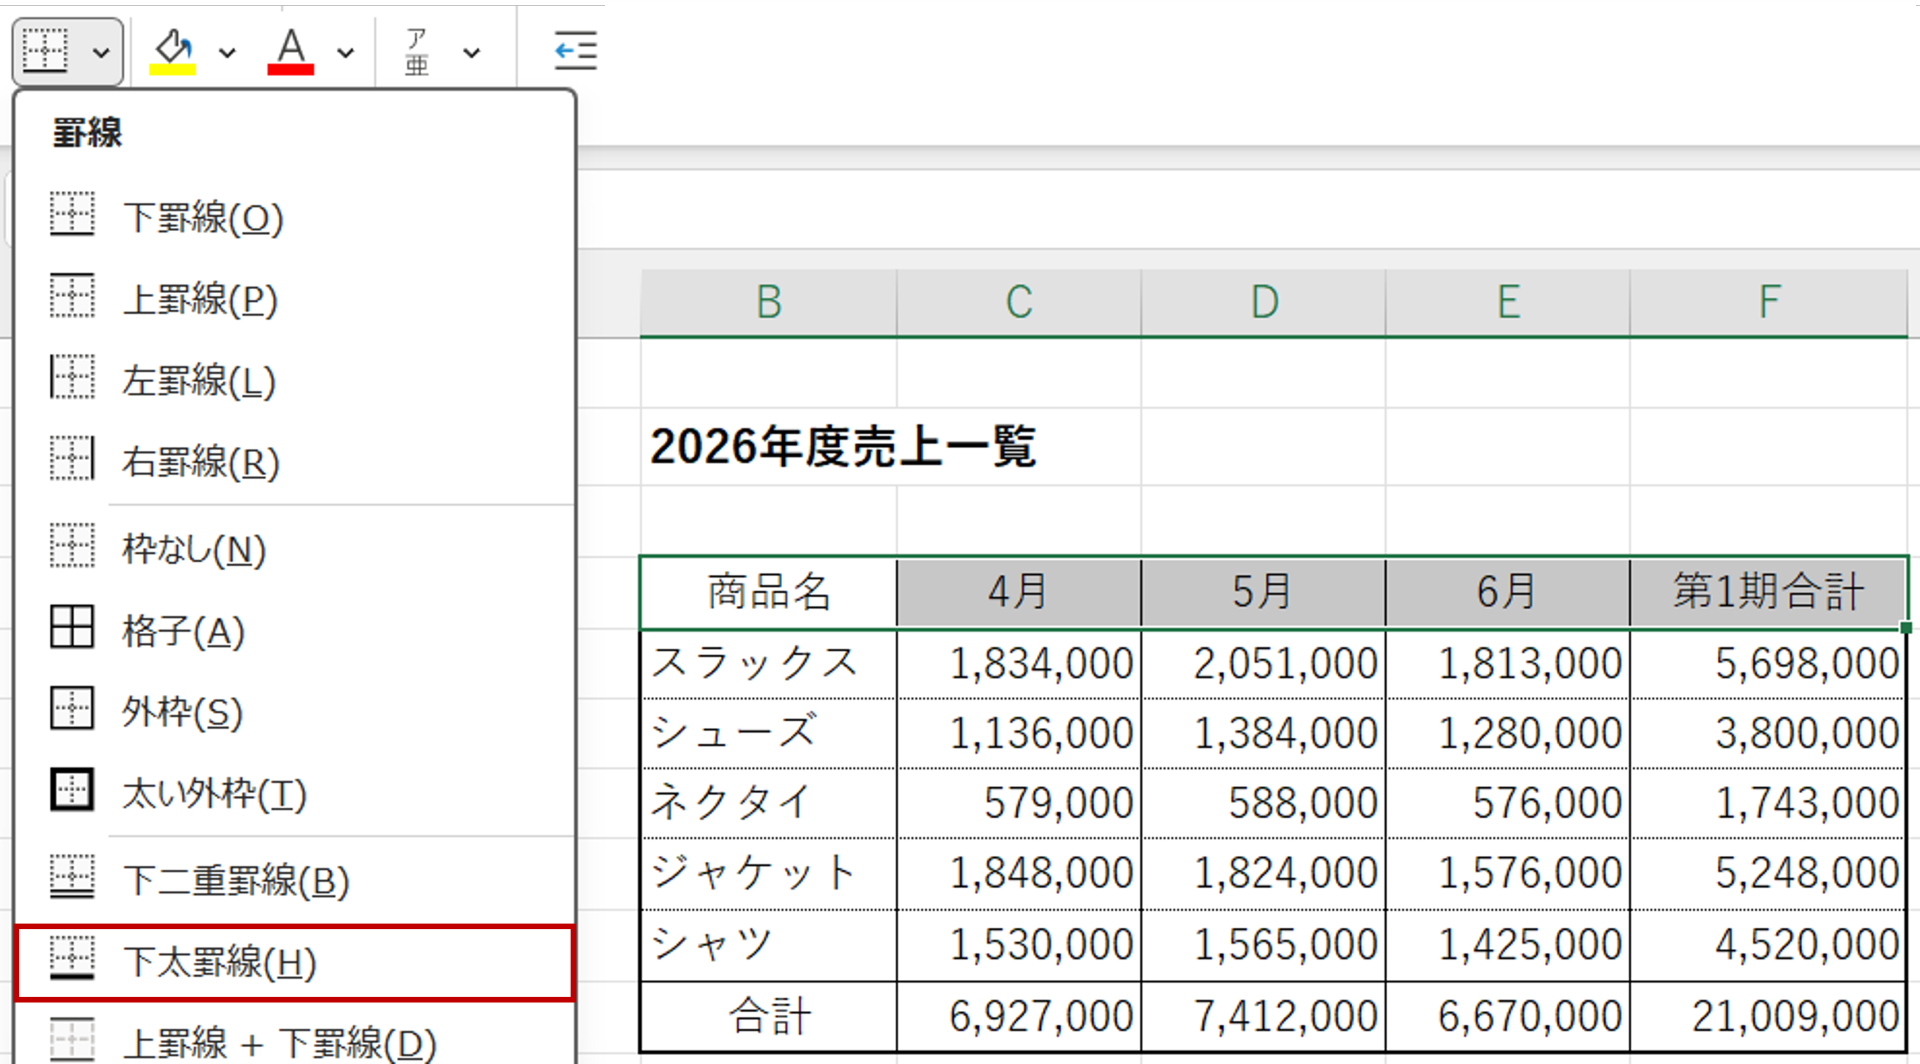
Task: Click the phonetic guide (ア亜) icon
Action: (x=417, y=51)
